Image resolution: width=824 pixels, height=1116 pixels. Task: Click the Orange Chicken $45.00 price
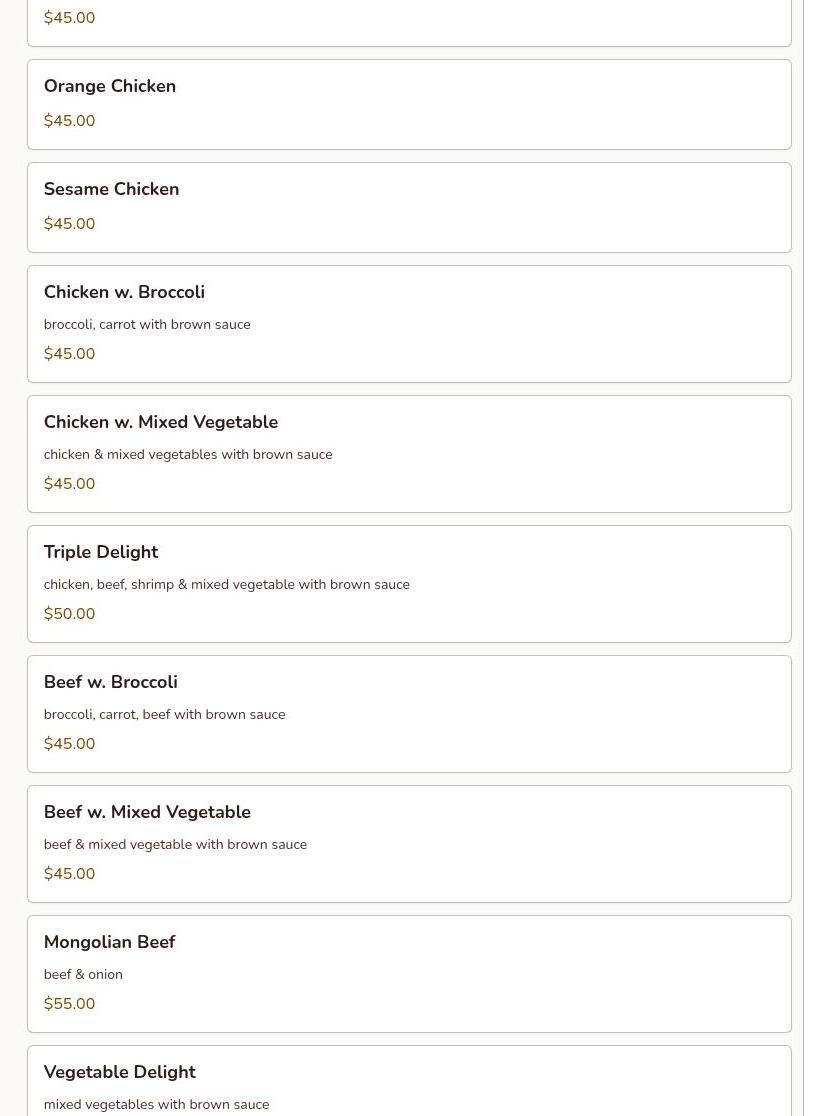click(x=70, y=121)
